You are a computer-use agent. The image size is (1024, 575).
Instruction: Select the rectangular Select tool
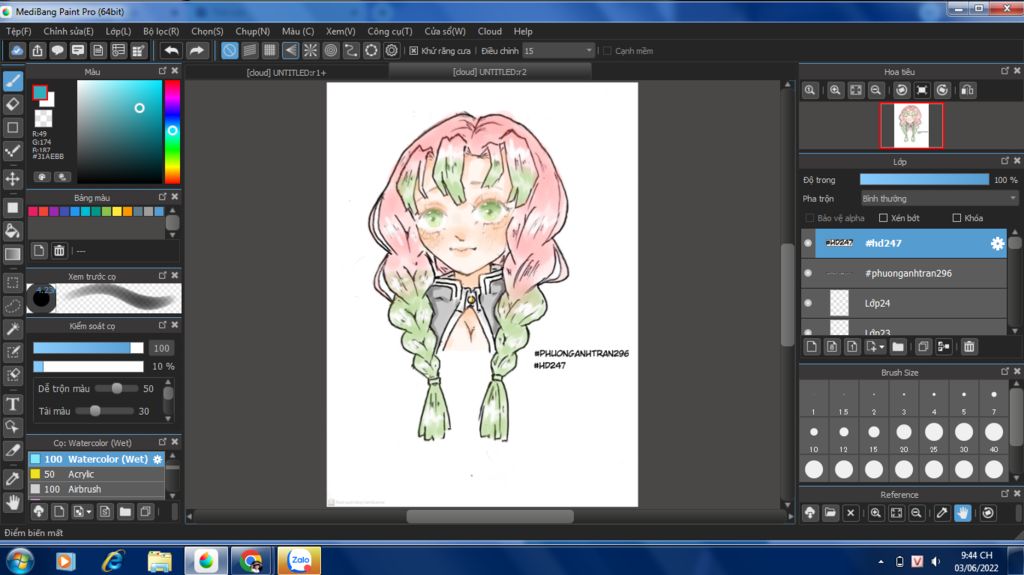[13, 282]
